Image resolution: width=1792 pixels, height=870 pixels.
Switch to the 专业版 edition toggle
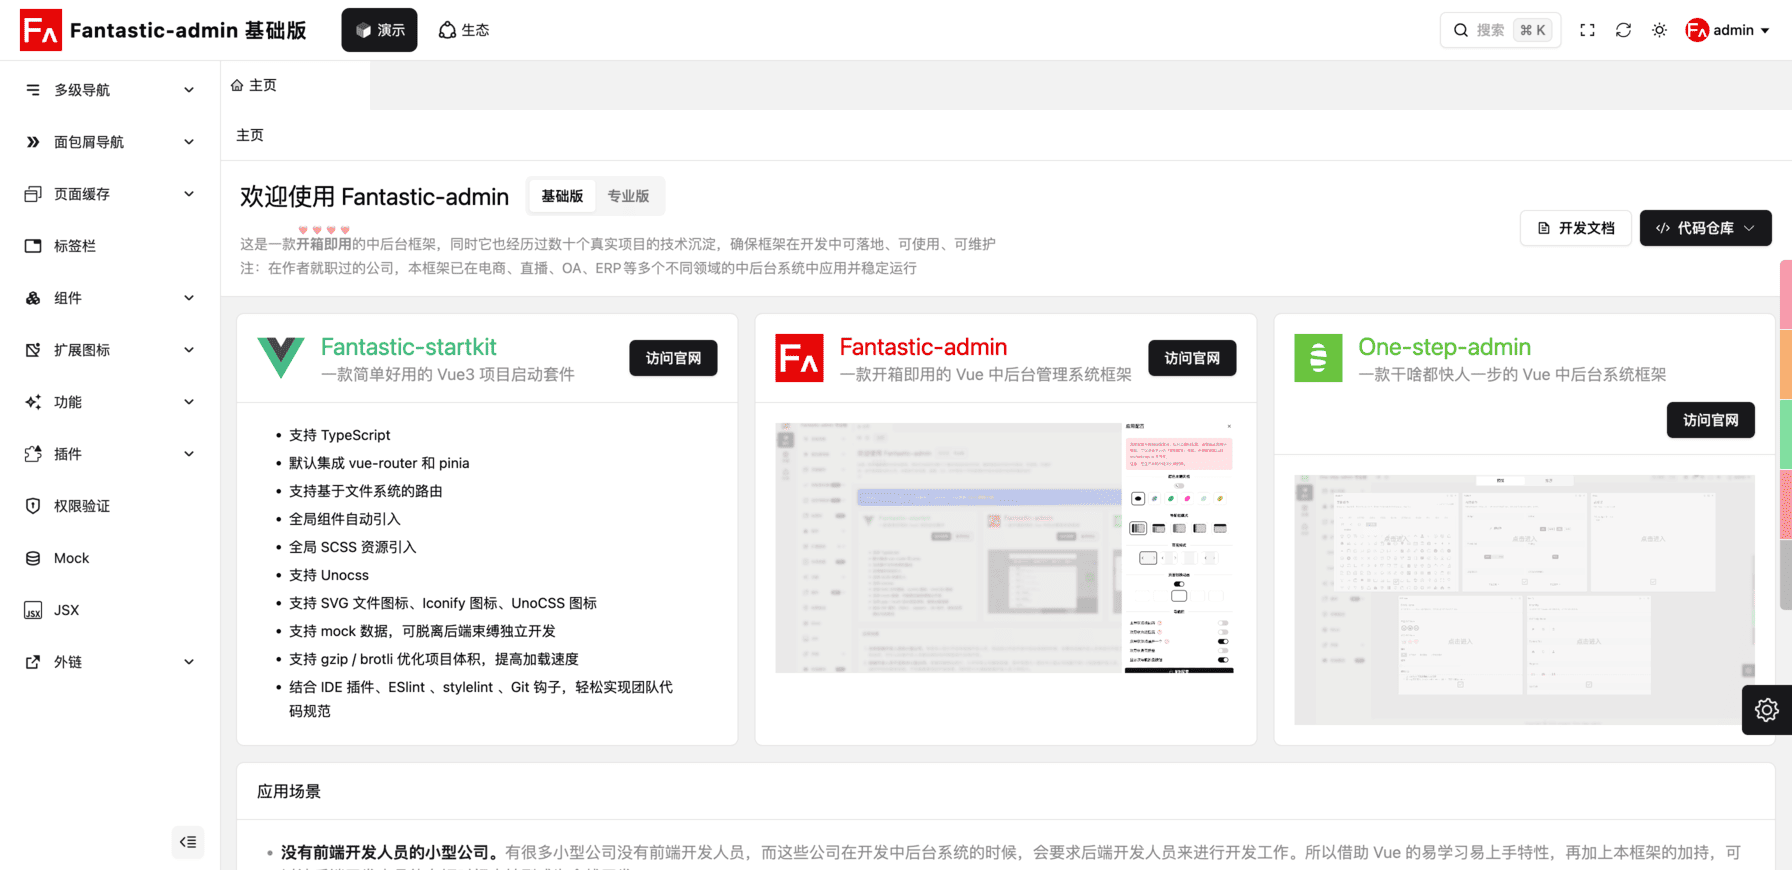628,196
